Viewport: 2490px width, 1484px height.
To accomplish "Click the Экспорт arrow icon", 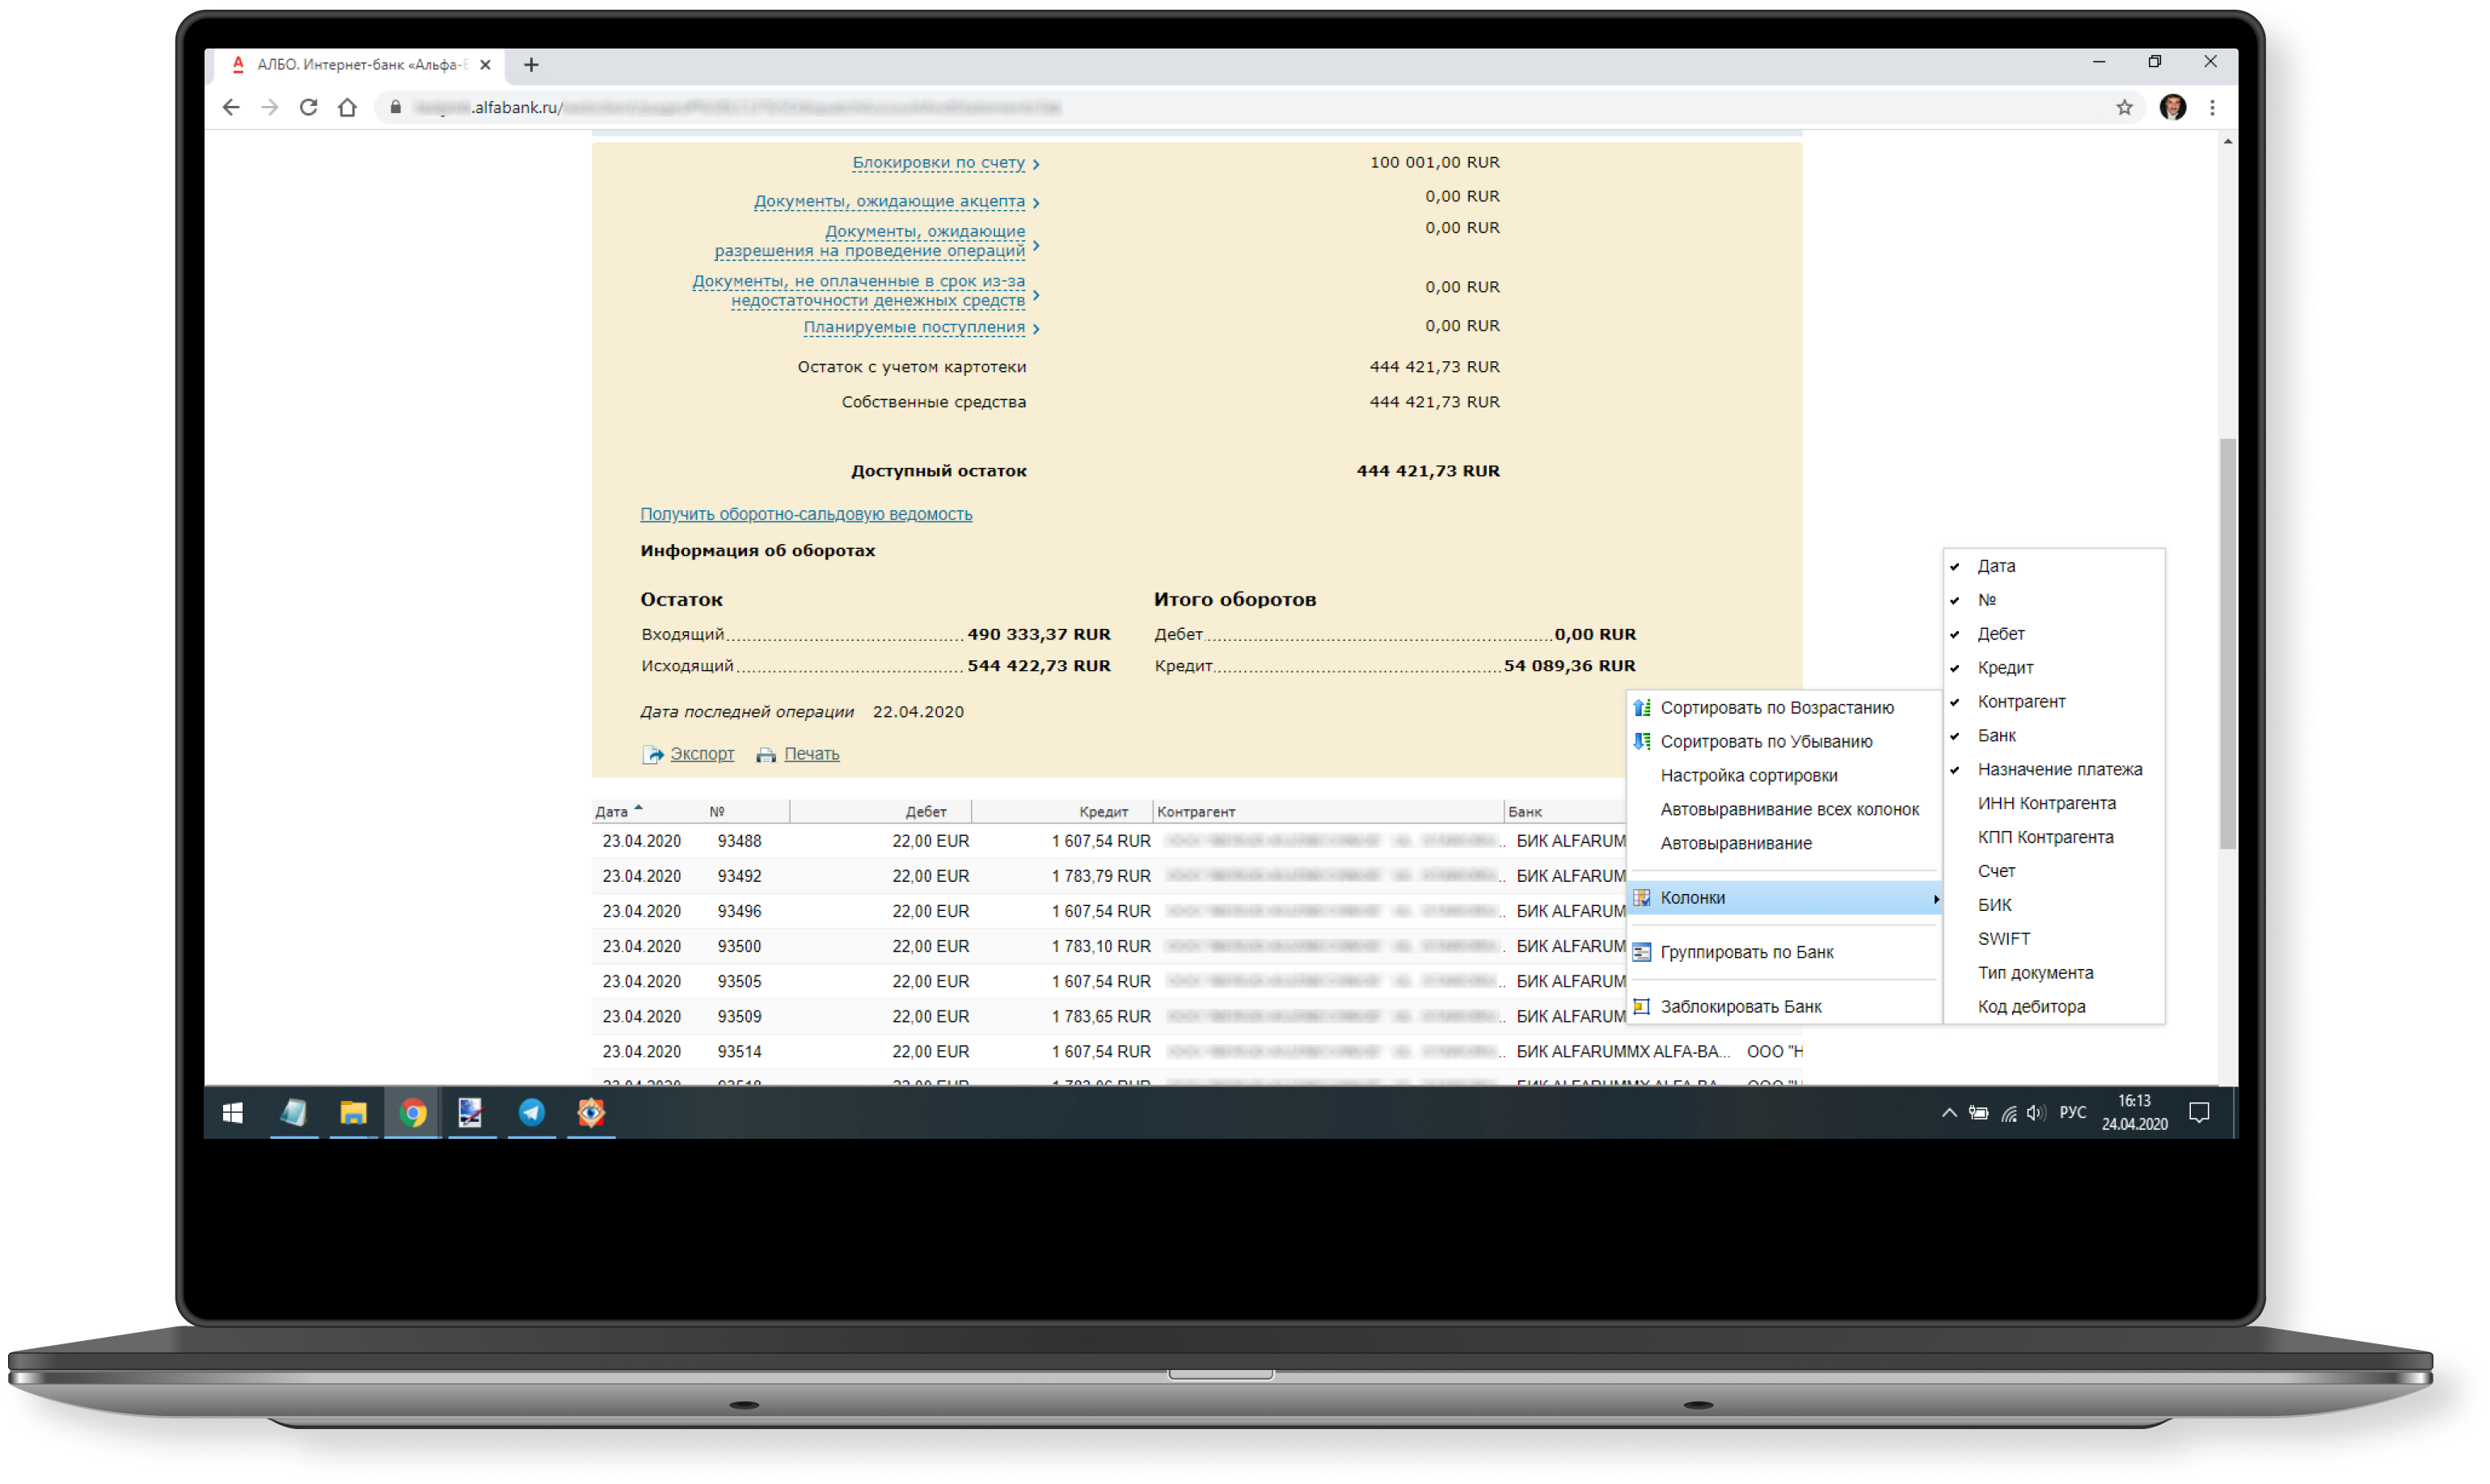I will [652, 755].
